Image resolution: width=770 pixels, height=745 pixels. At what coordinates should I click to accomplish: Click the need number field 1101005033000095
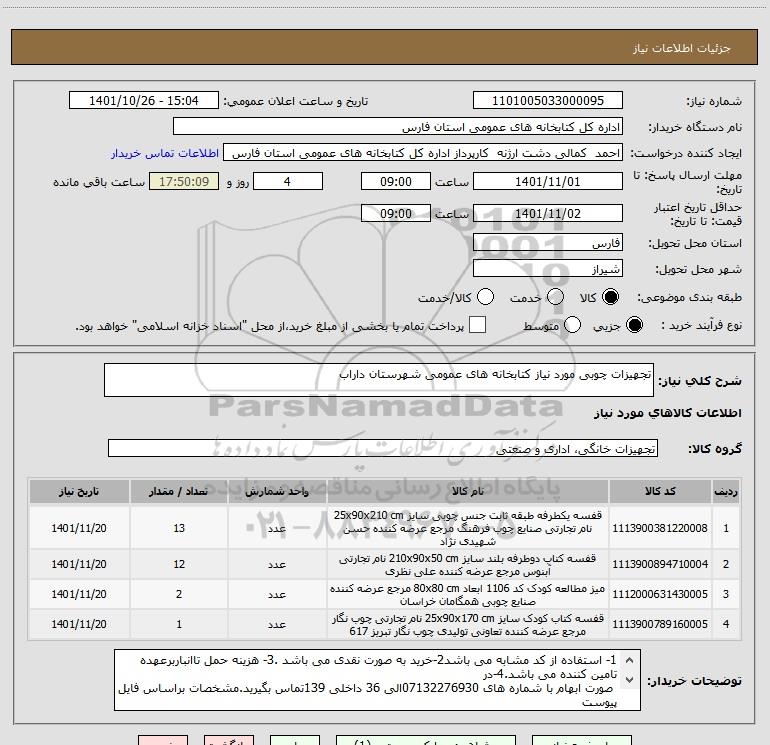[548, 101]
